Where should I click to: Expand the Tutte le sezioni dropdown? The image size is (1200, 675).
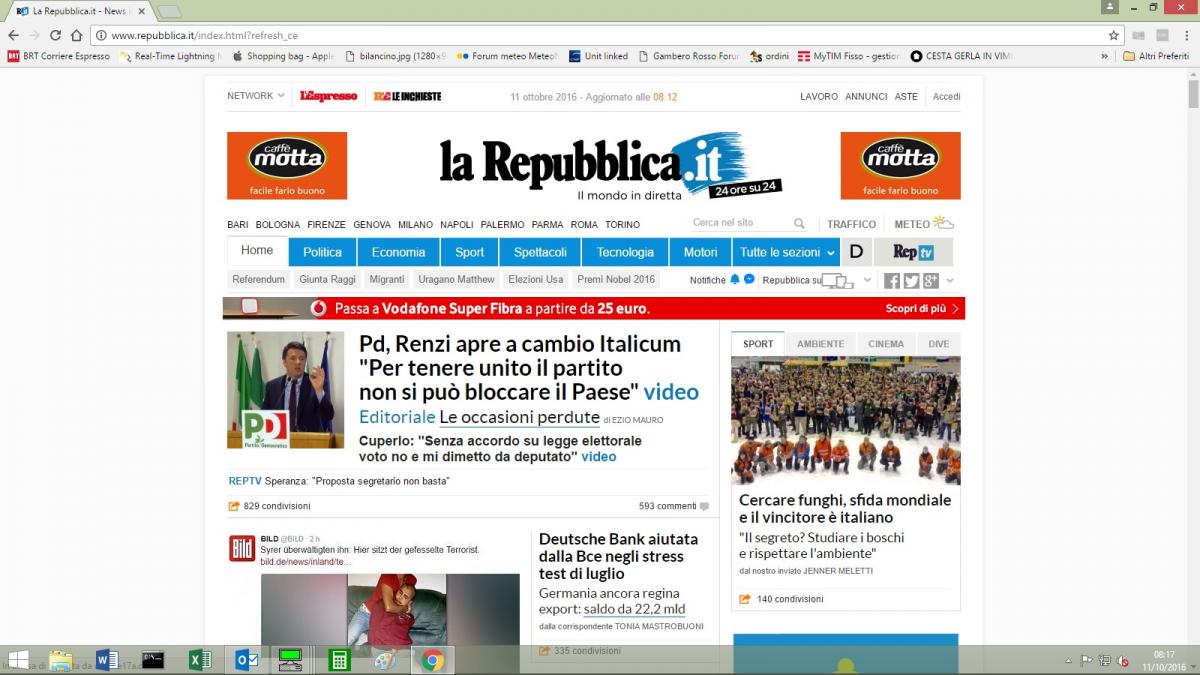tap(785, 252)
